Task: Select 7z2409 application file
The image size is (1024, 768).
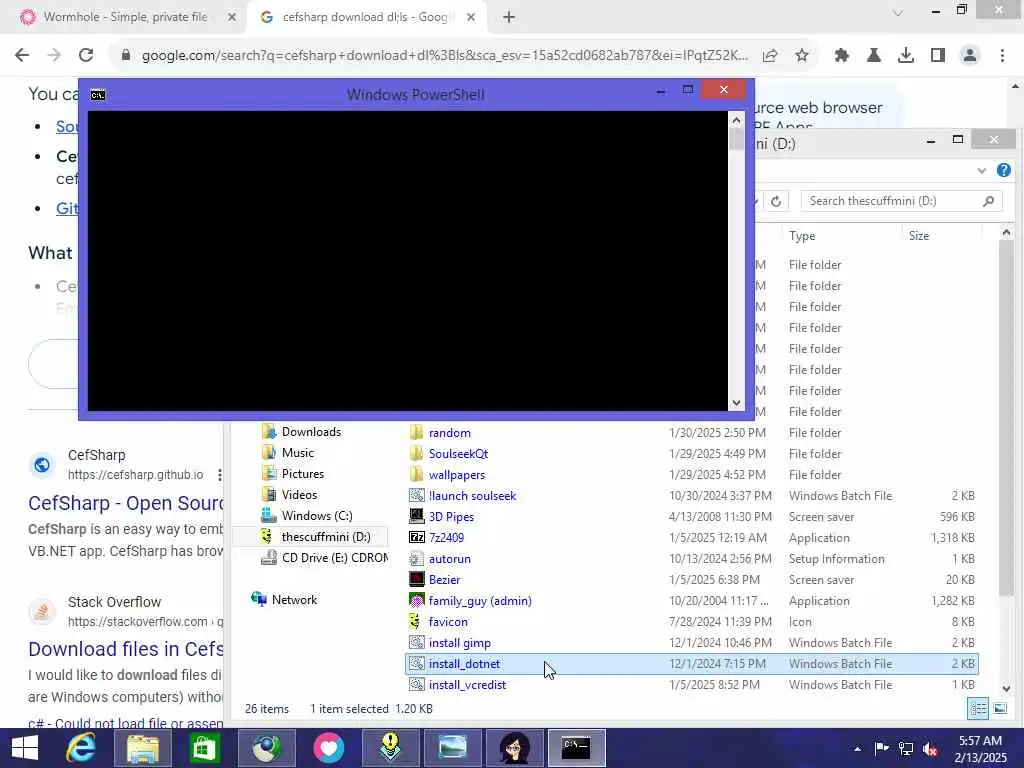Action: 446,537
